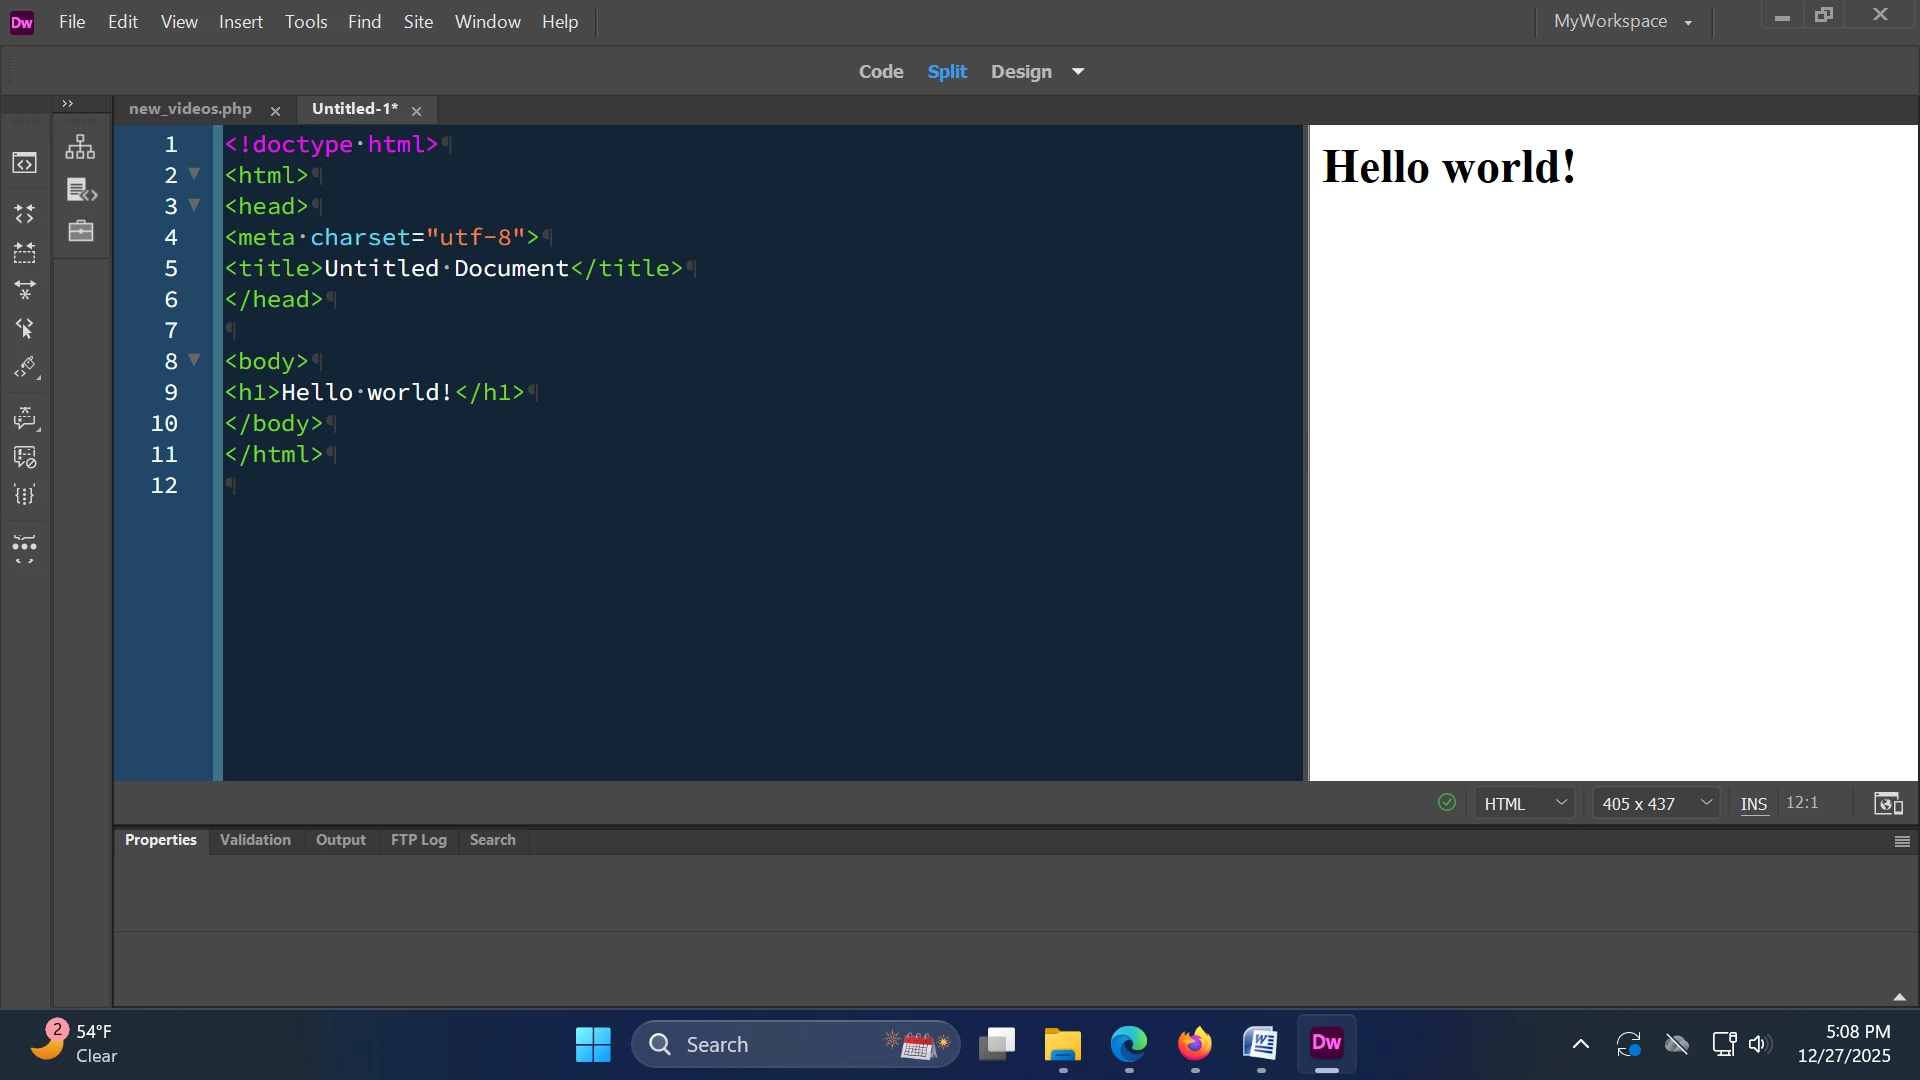Screen dimensions: 1920x1080
Task: Open the 405 x 437 window size dropdown
Action: point(1656,804)
